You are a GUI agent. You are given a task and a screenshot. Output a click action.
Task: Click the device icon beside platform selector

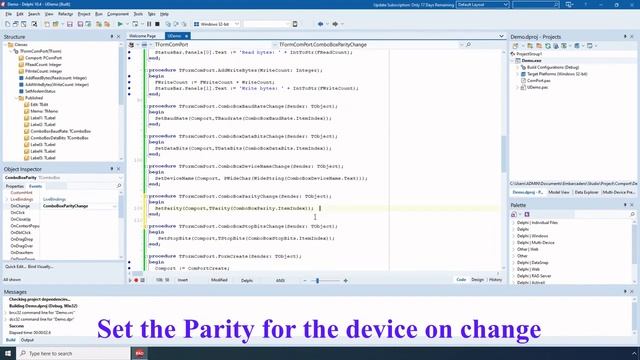click(295, 24)
